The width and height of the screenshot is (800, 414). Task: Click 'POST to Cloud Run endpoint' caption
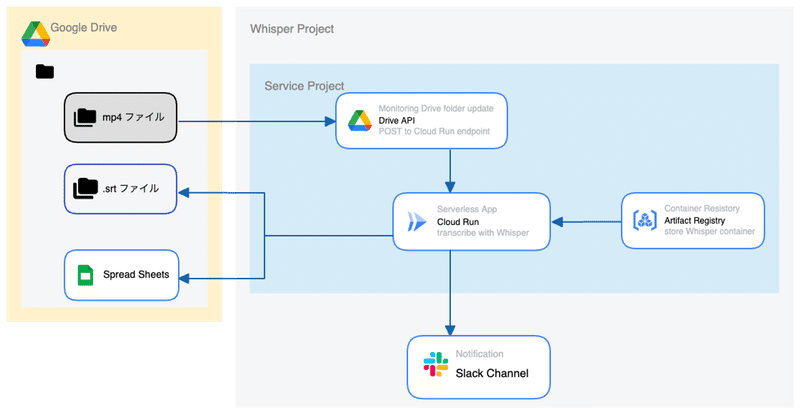(x=434, y=132)
